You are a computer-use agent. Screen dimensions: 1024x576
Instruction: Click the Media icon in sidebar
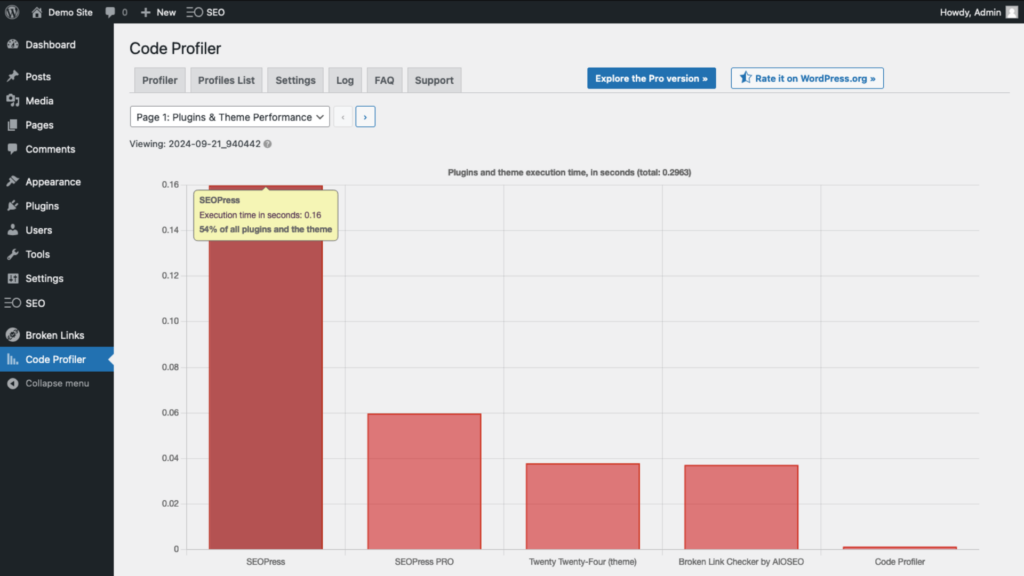(x=13, y=101)
